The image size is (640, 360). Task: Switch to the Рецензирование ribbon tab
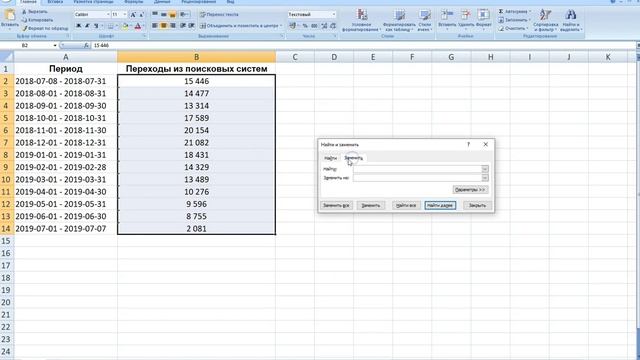click(199, 2)
